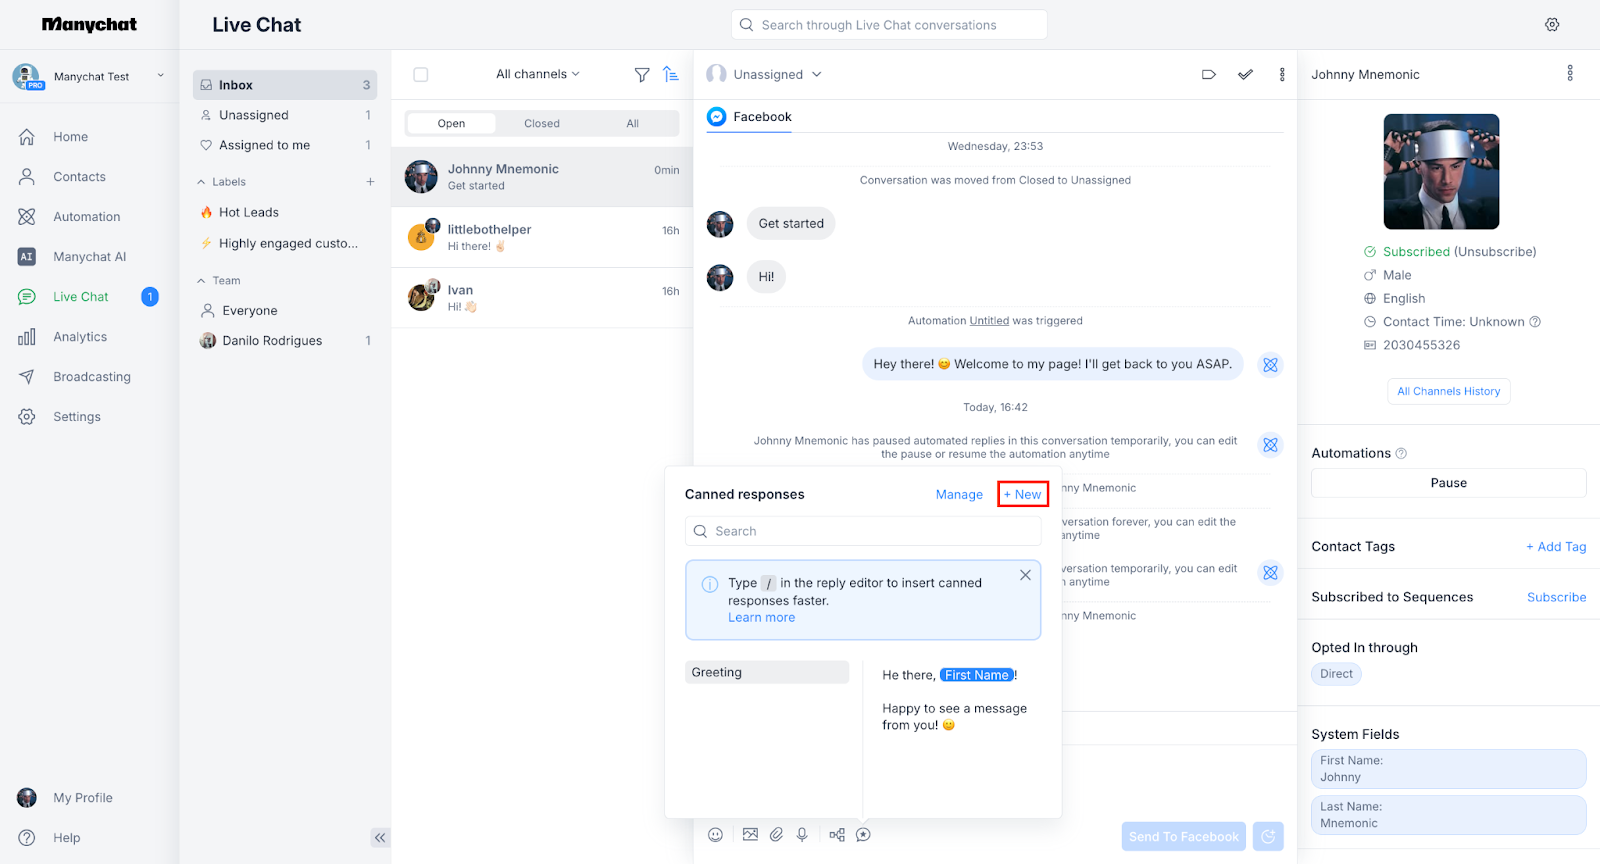Click the sort order icon in conversation list
Image resolution: width=1600 pixels, height=864 pixels.
(671, 75)
